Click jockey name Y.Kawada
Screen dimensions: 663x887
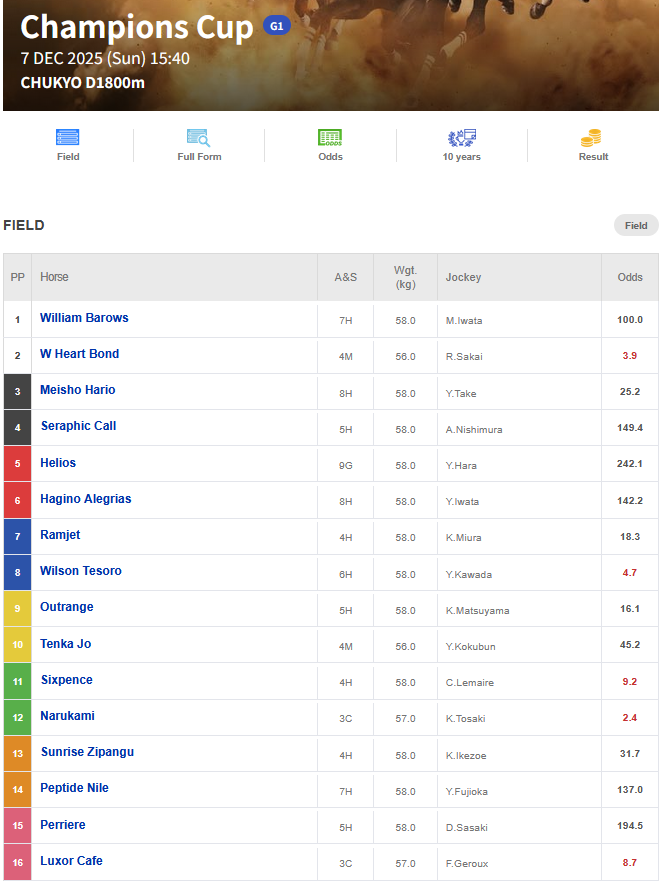pyautogui.click(x=469, y=575)
